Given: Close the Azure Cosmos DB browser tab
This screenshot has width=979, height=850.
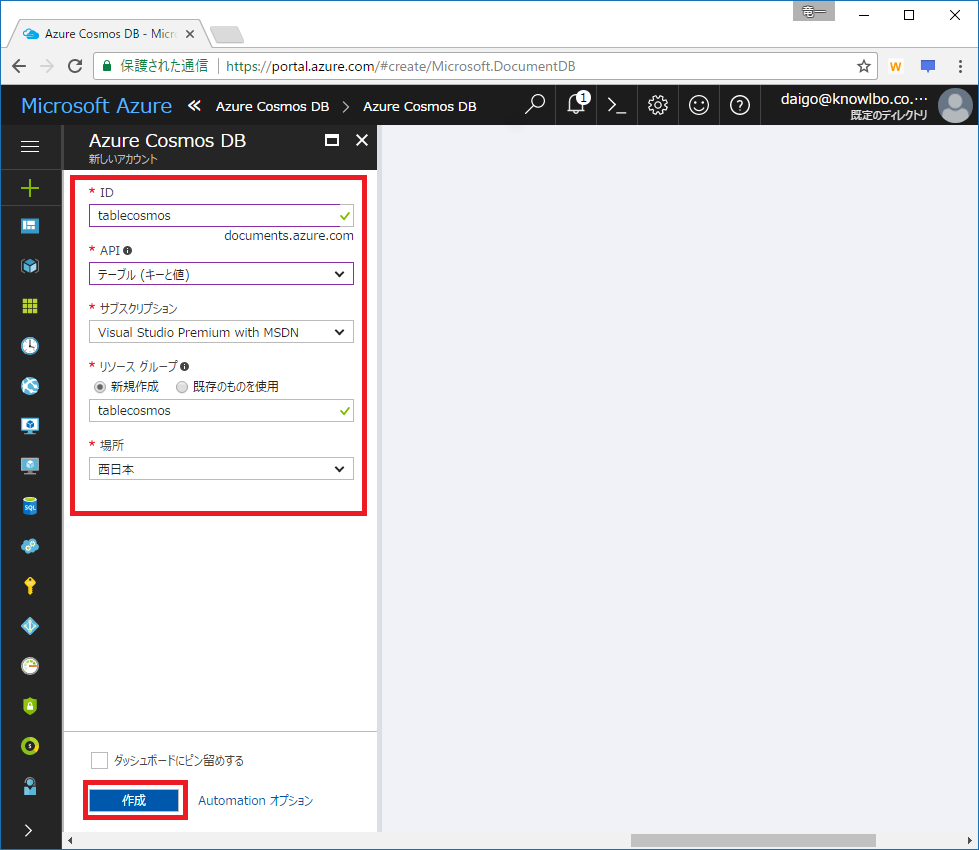Looking at the screenshot, I should pos(190,34).
